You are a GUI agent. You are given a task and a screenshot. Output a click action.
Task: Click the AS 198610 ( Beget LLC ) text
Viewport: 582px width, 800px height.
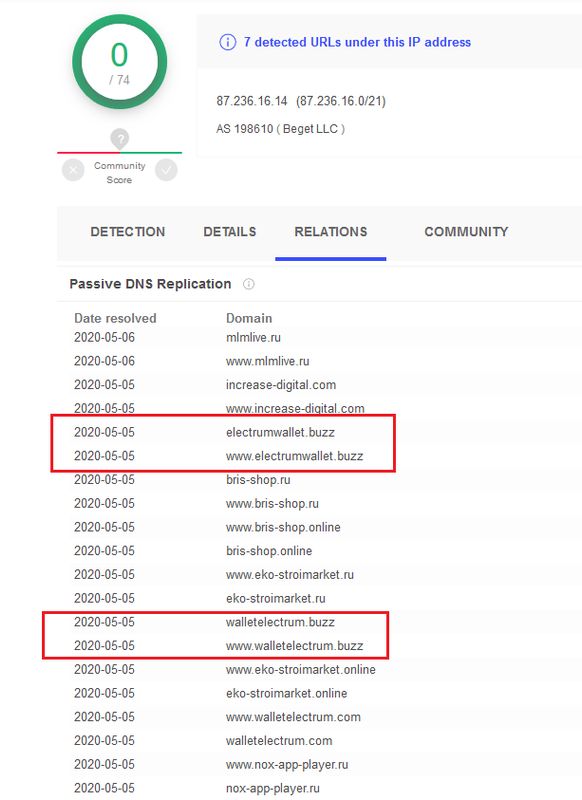click(x=280, y=129)
